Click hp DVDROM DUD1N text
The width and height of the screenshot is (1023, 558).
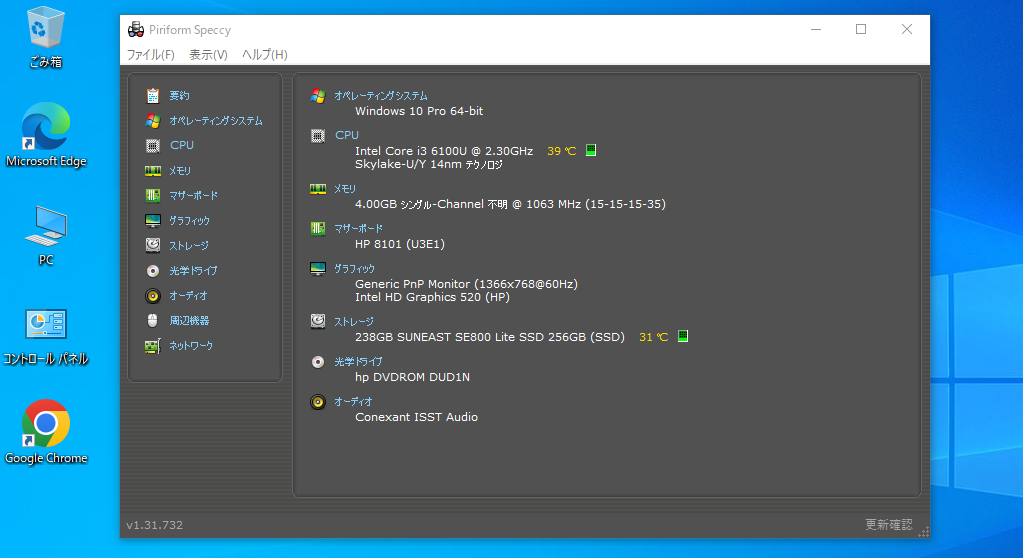click(412, 377)
